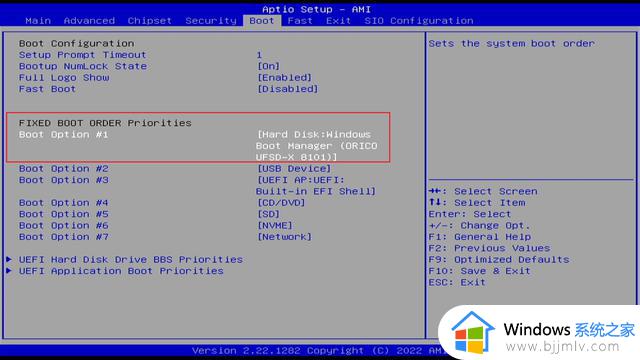The image size is (640, 360).
Task: Open Hard Disk Windows Boot Manager value
Action: [x=317, y=146]
